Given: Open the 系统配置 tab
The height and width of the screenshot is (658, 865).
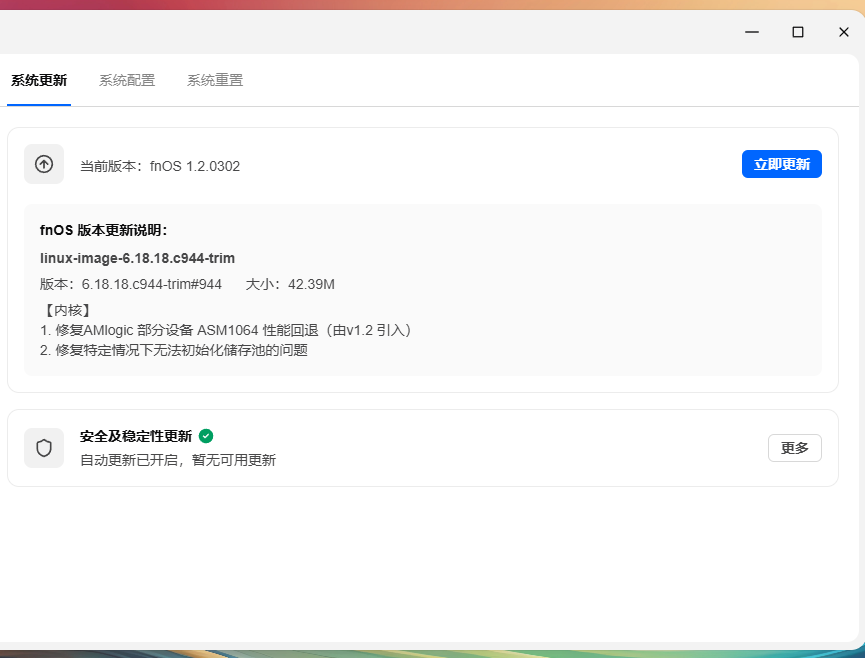Looking at the screenshot, I should point(127,81).
